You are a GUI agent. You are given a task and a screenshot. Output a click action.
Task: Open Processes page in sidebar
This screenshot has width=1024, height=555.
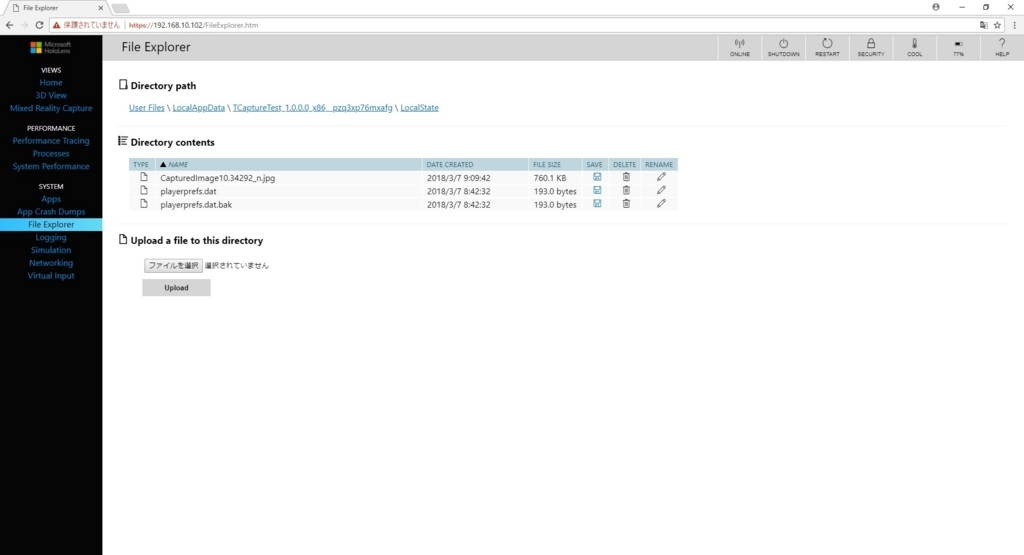(x=51, y=153)
